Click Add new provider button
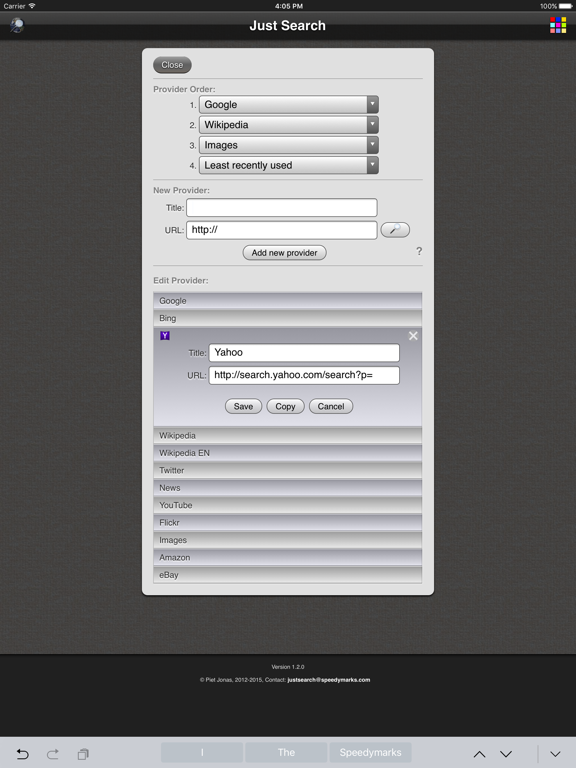The width and height of the screenshot is (576, 768). click(x=285, y=253)
